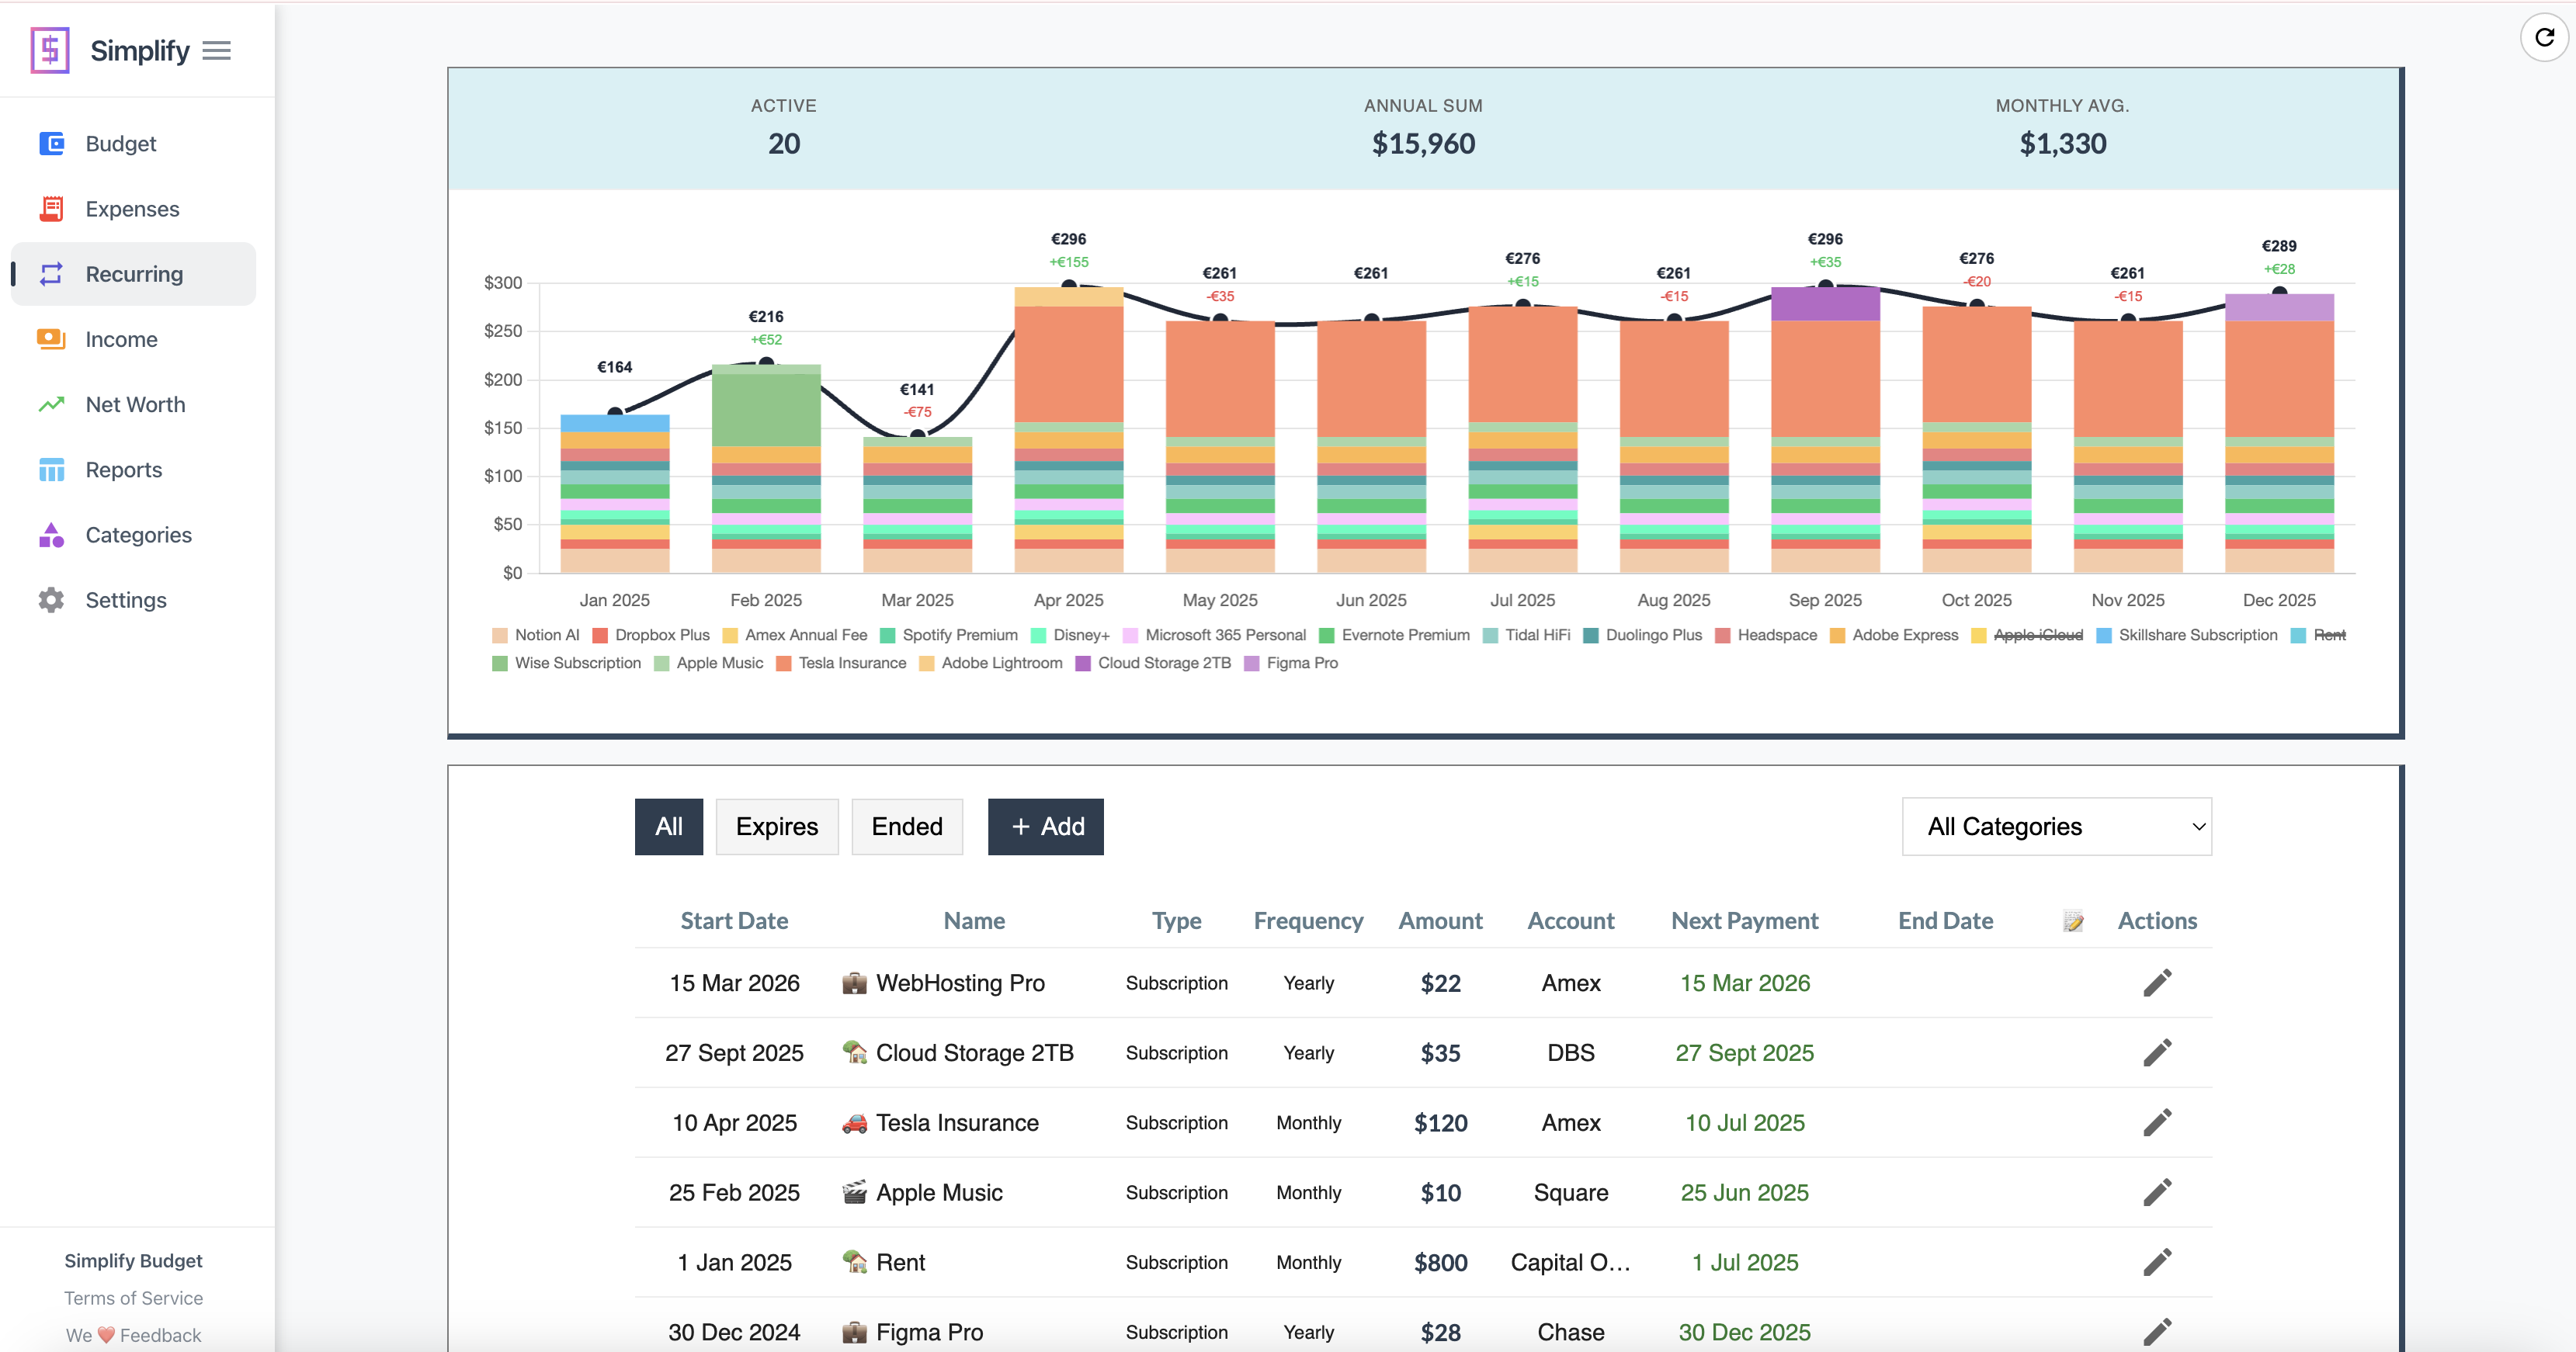Click the Figma Pro legend color swatch
2576x1352 pixels.
(1252, 663)
